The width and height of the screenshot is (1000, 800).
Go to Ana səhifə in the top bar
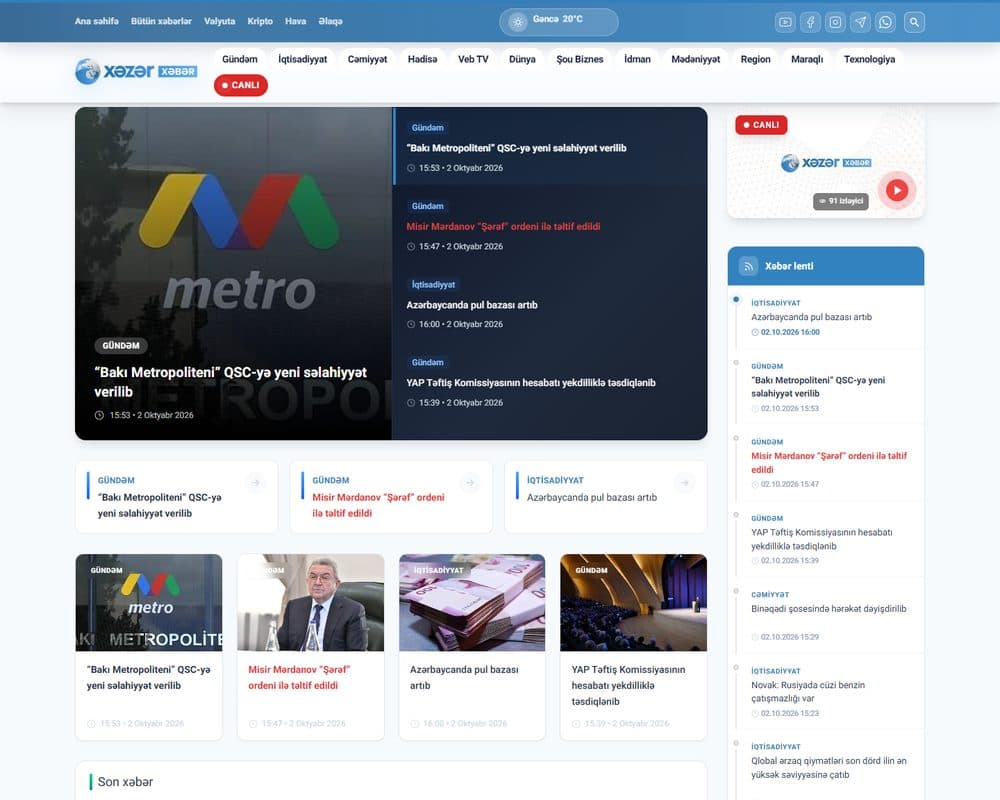coord(96,21)
